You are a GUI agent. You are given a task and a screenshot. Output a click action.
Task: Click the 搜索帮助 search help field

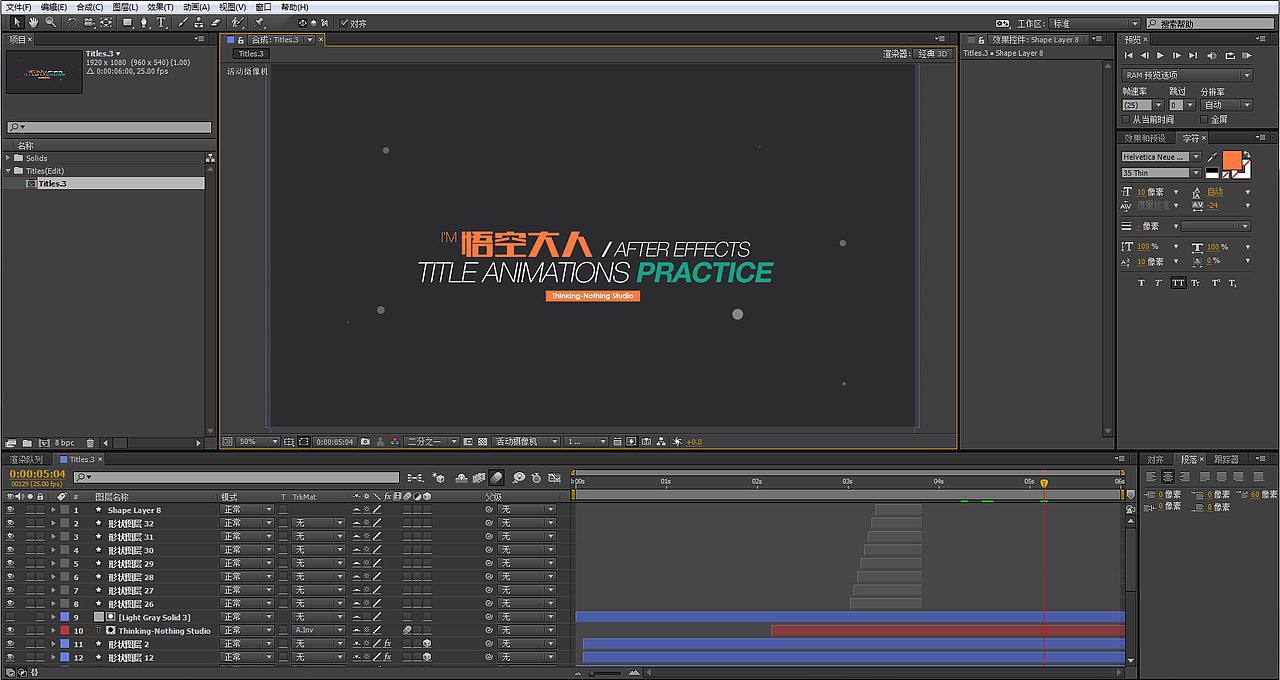point(1211,23)
